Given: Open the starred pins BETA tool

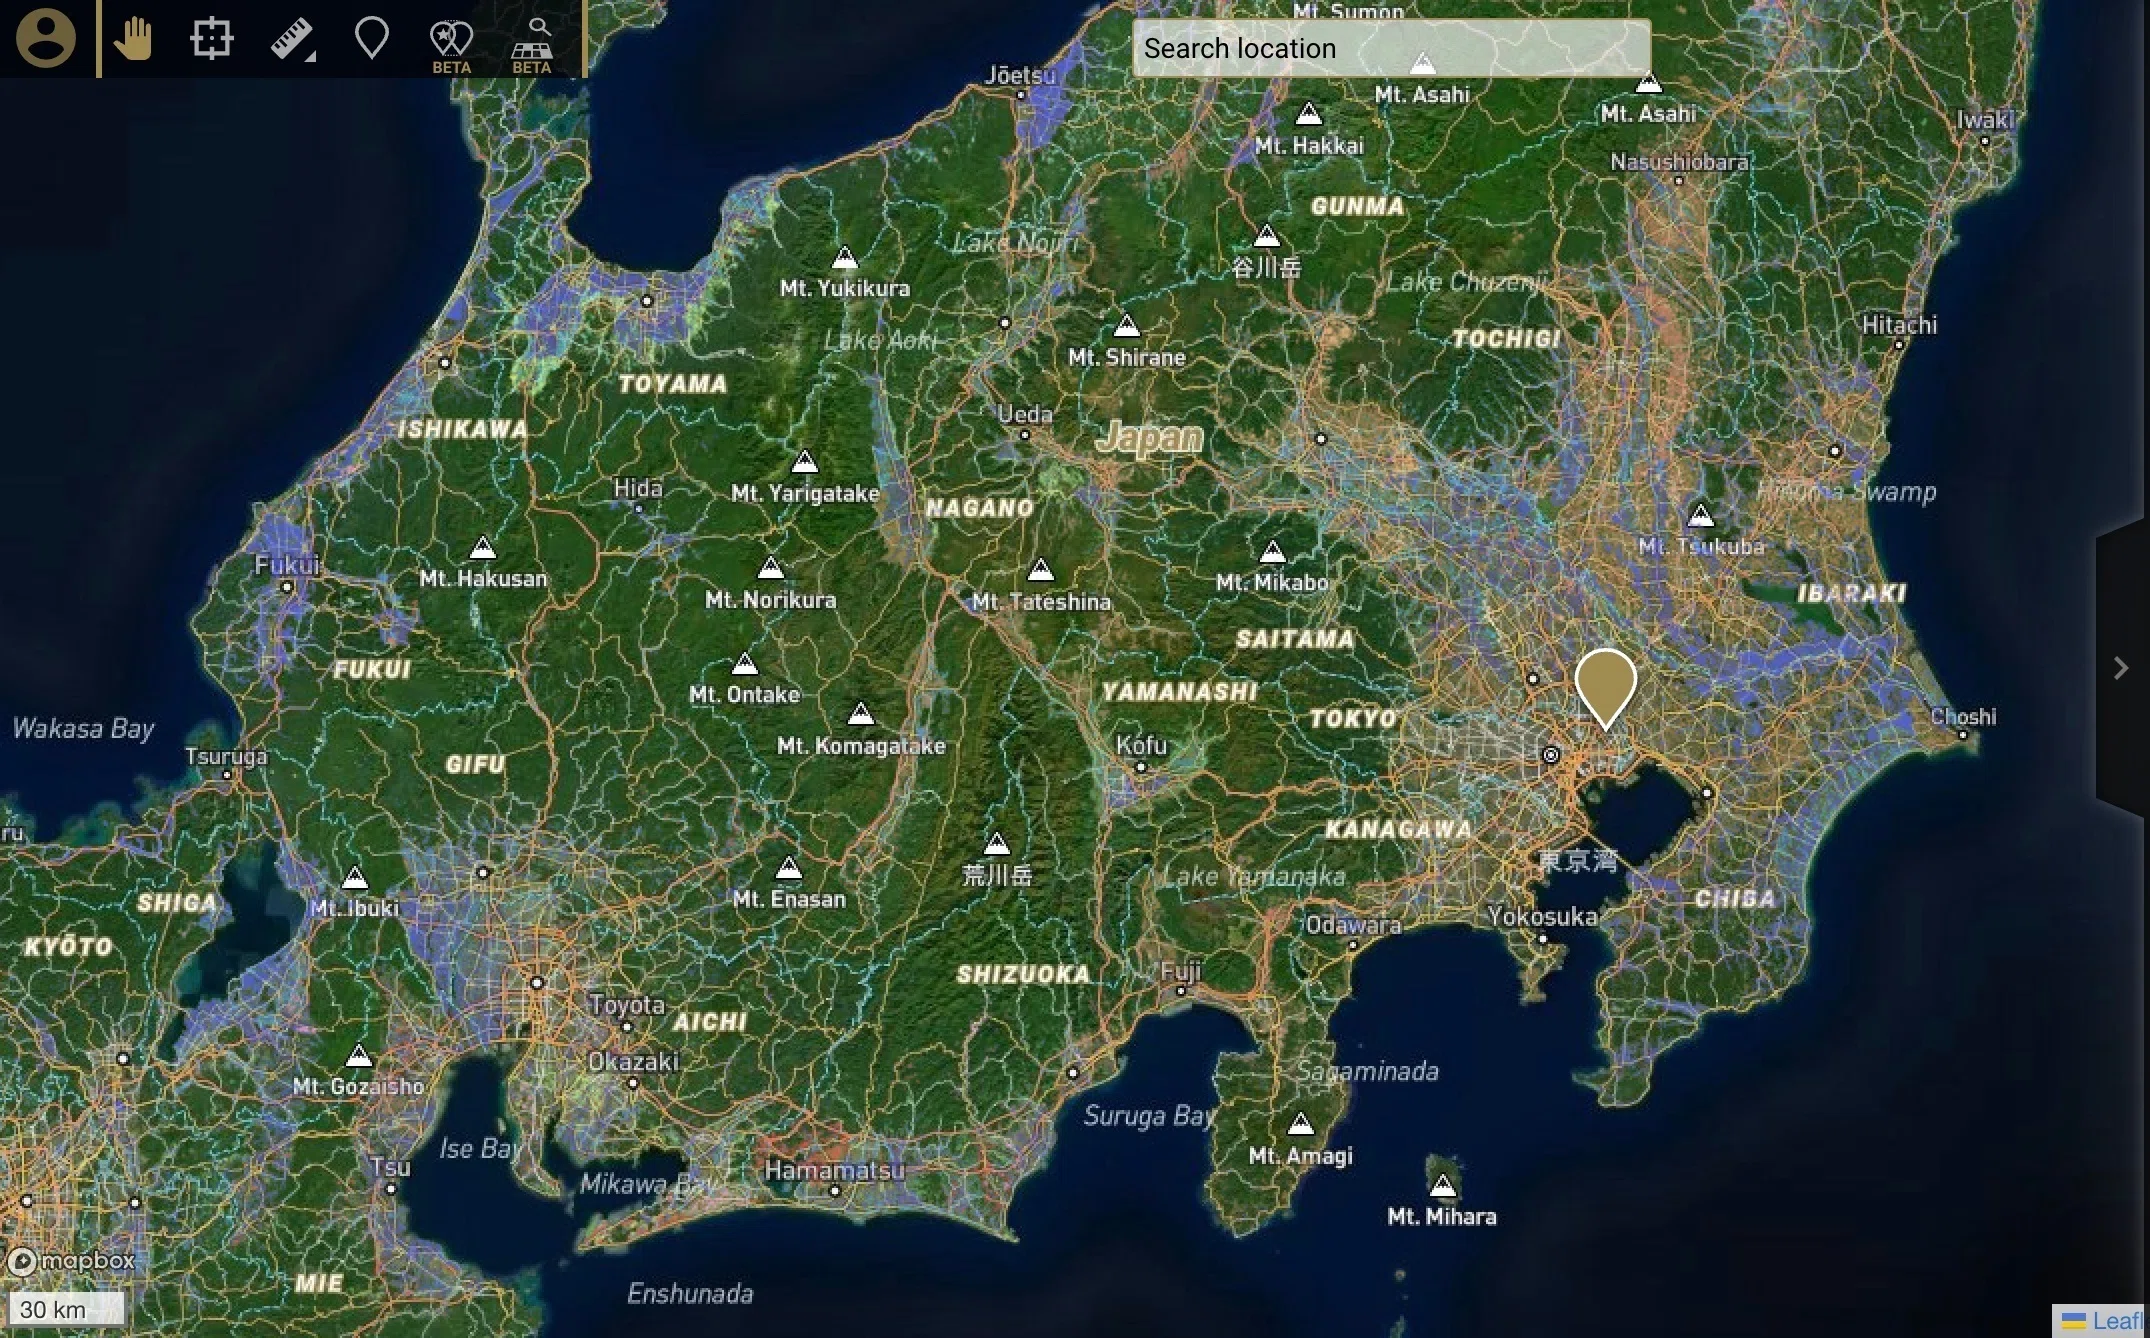Looking at the screenshot, I should [x=451, y=45].
